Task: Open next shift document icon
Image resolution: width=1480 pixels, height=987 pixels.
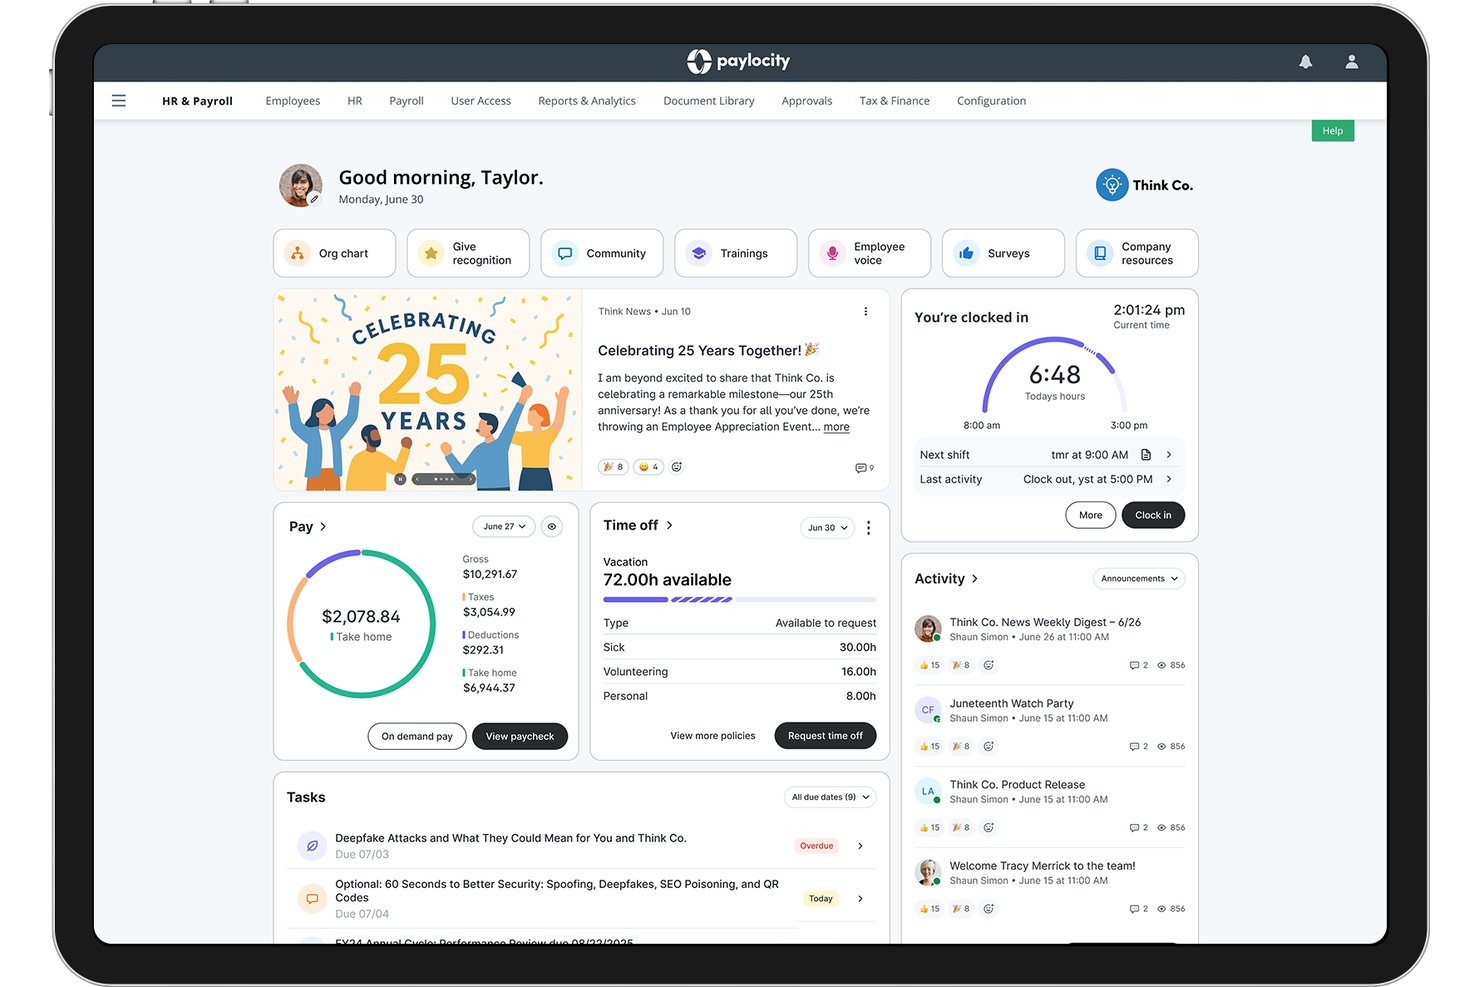Action: click(x=1146, y=455)
